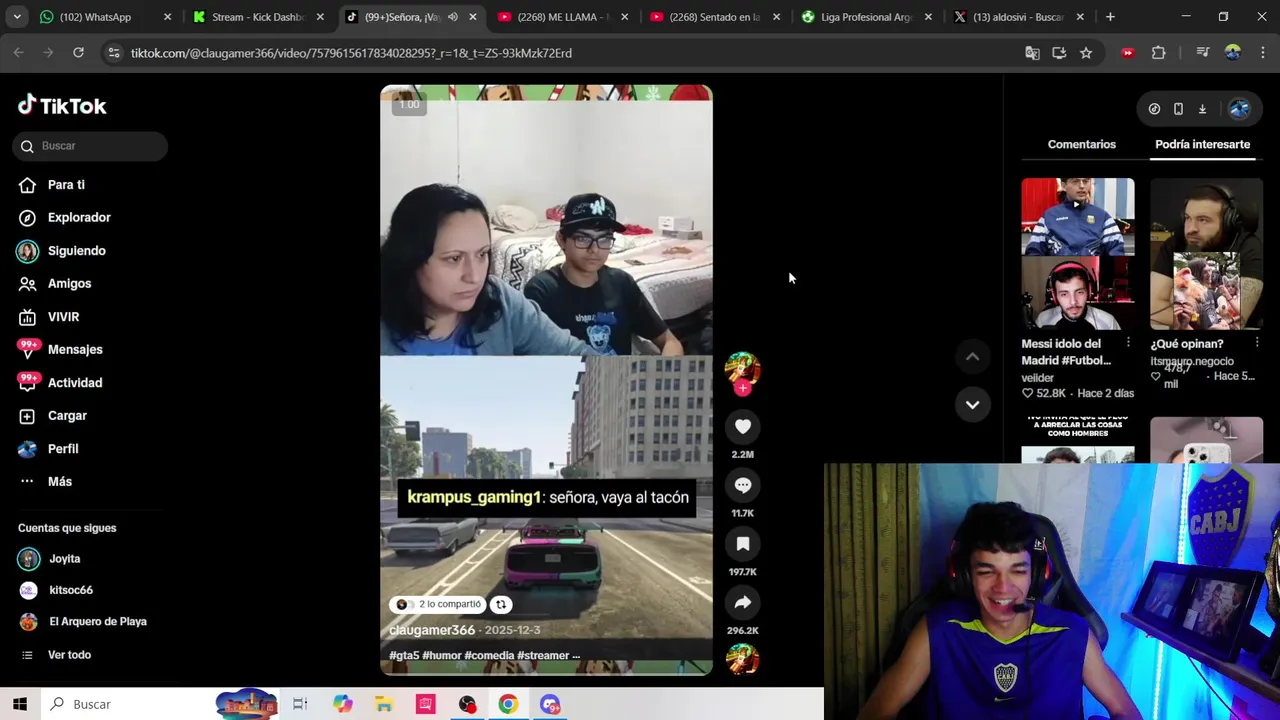Open Chrome media controls icon
1280x720 pixels.
(x=1203, y=53)
